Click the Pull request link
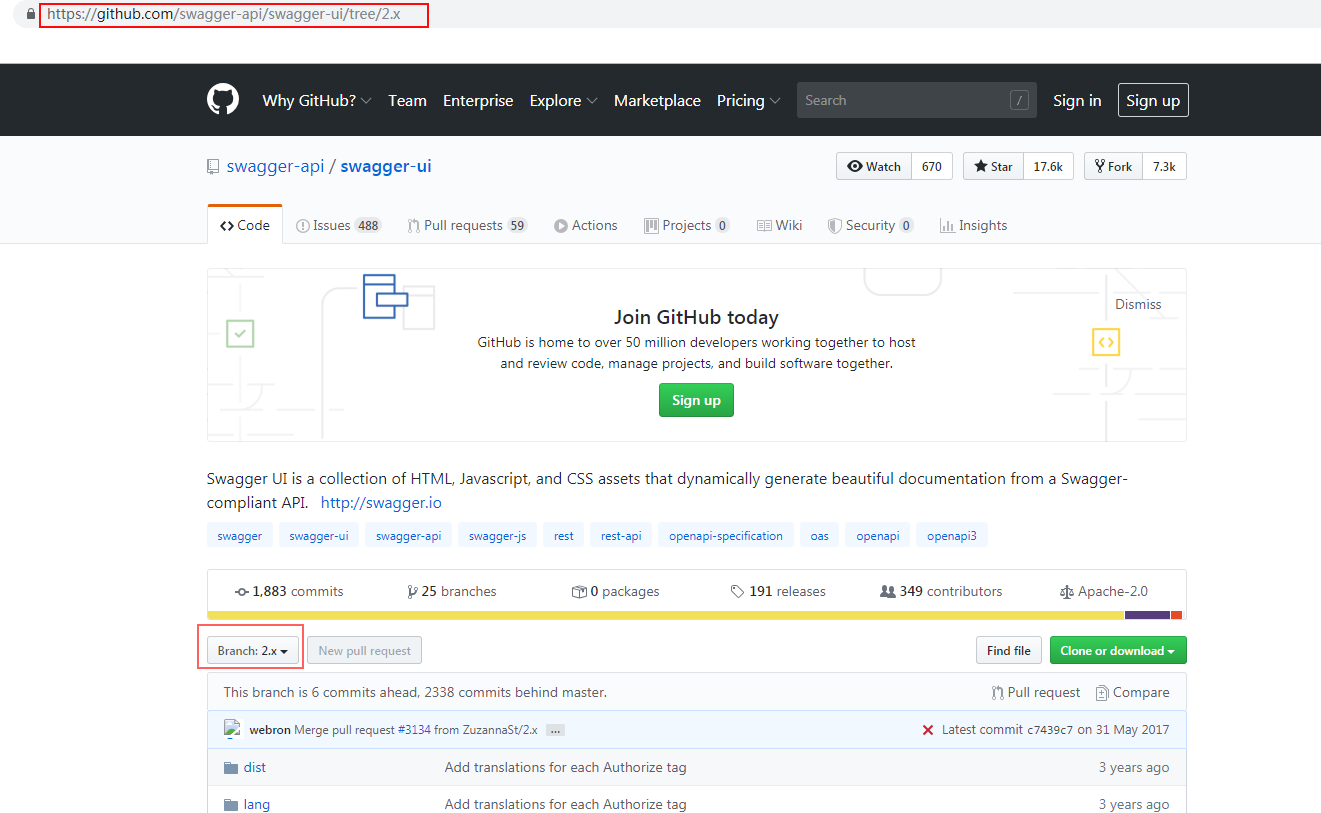The image size is (1321, 813). [1036, 692]
